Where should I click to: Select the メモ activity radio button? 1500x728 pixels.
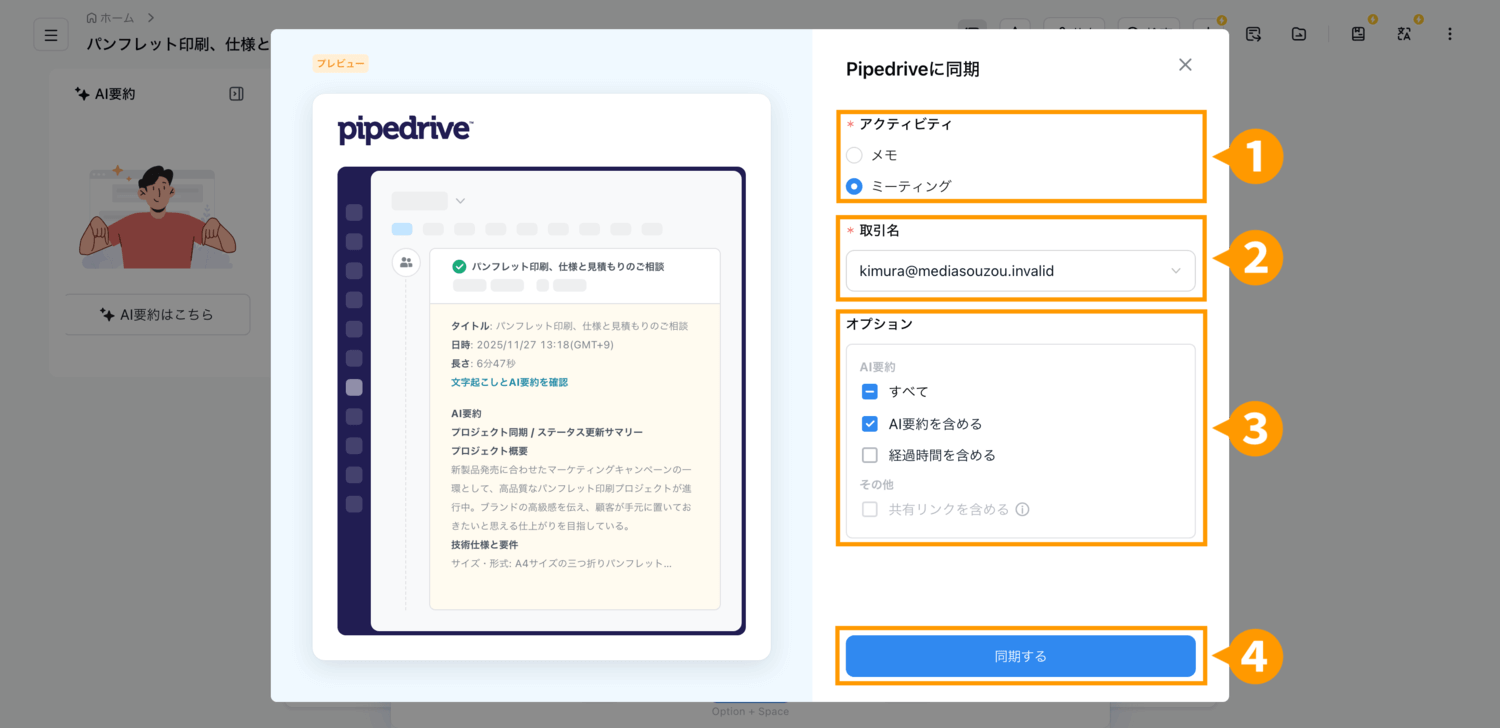[854, 155]
